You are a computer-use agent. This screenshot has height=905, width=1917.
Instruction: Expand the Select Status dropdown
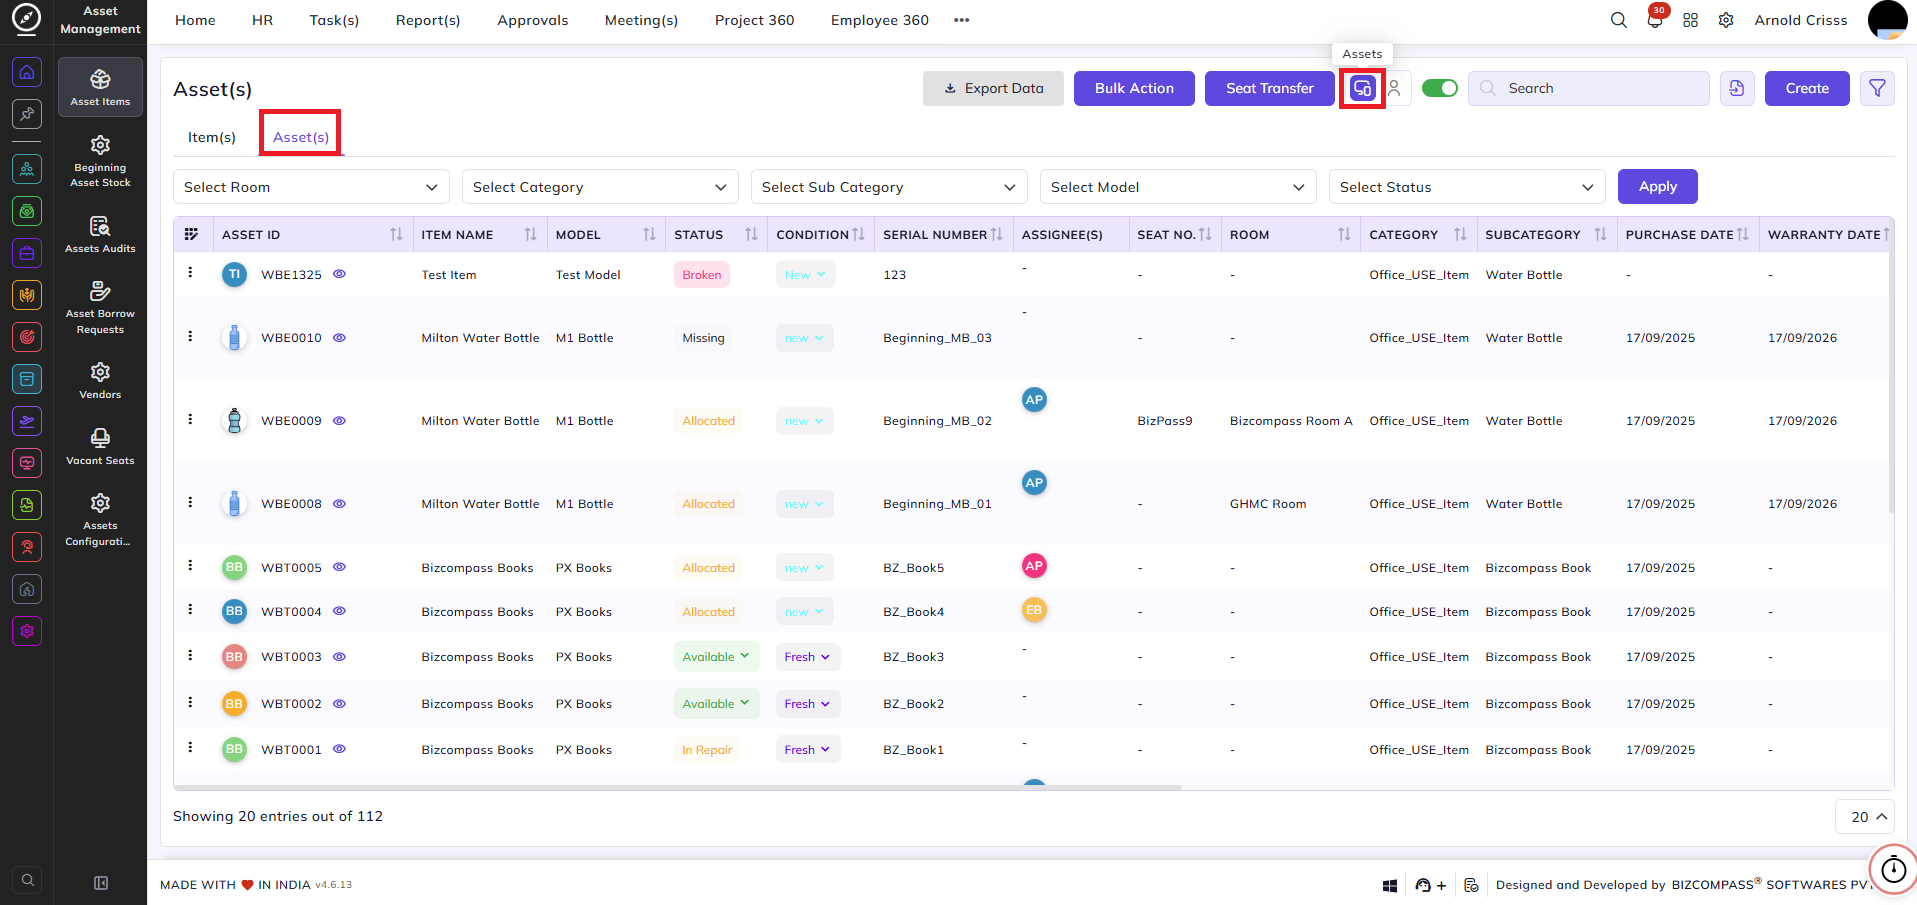1467,187
